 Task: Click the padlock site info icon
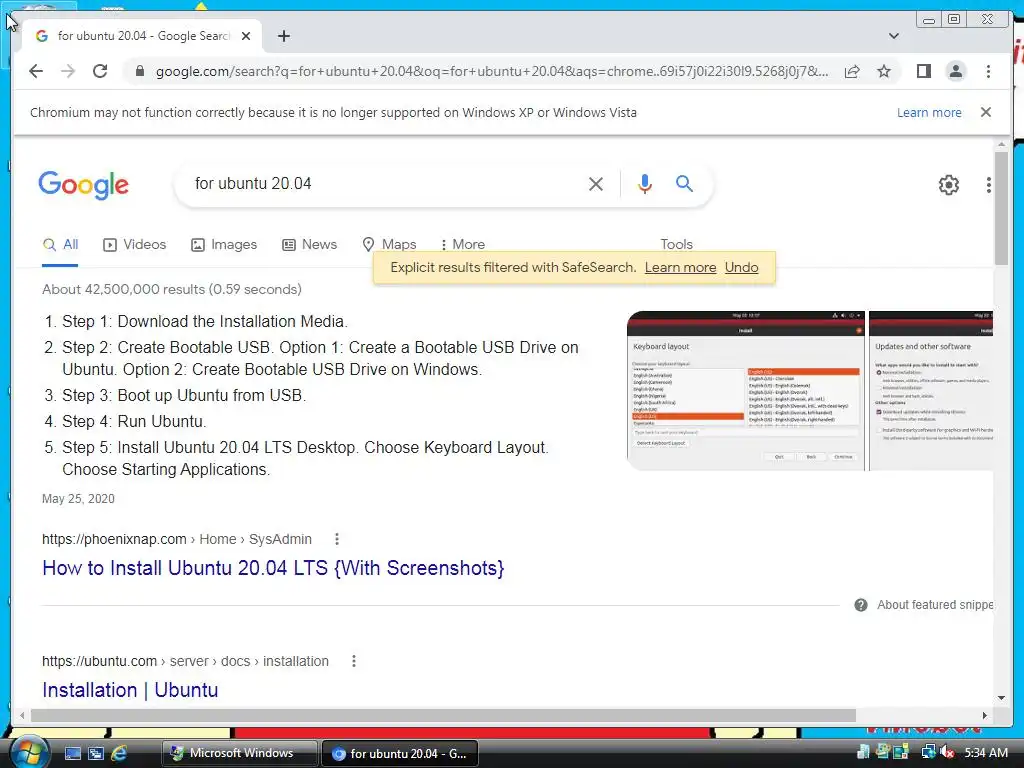coord(139,71)
